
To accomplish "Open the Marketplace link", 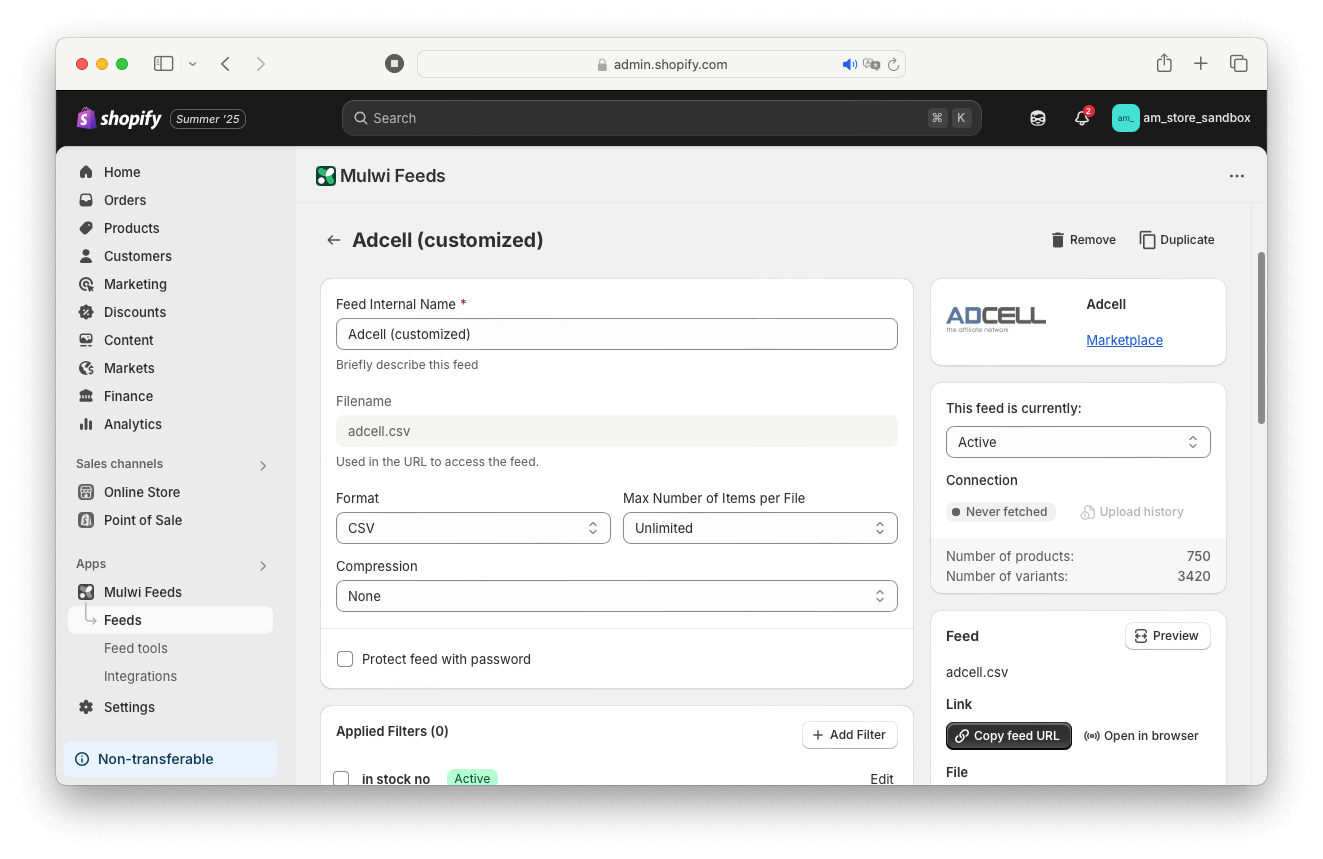I will pos(1124,340).
